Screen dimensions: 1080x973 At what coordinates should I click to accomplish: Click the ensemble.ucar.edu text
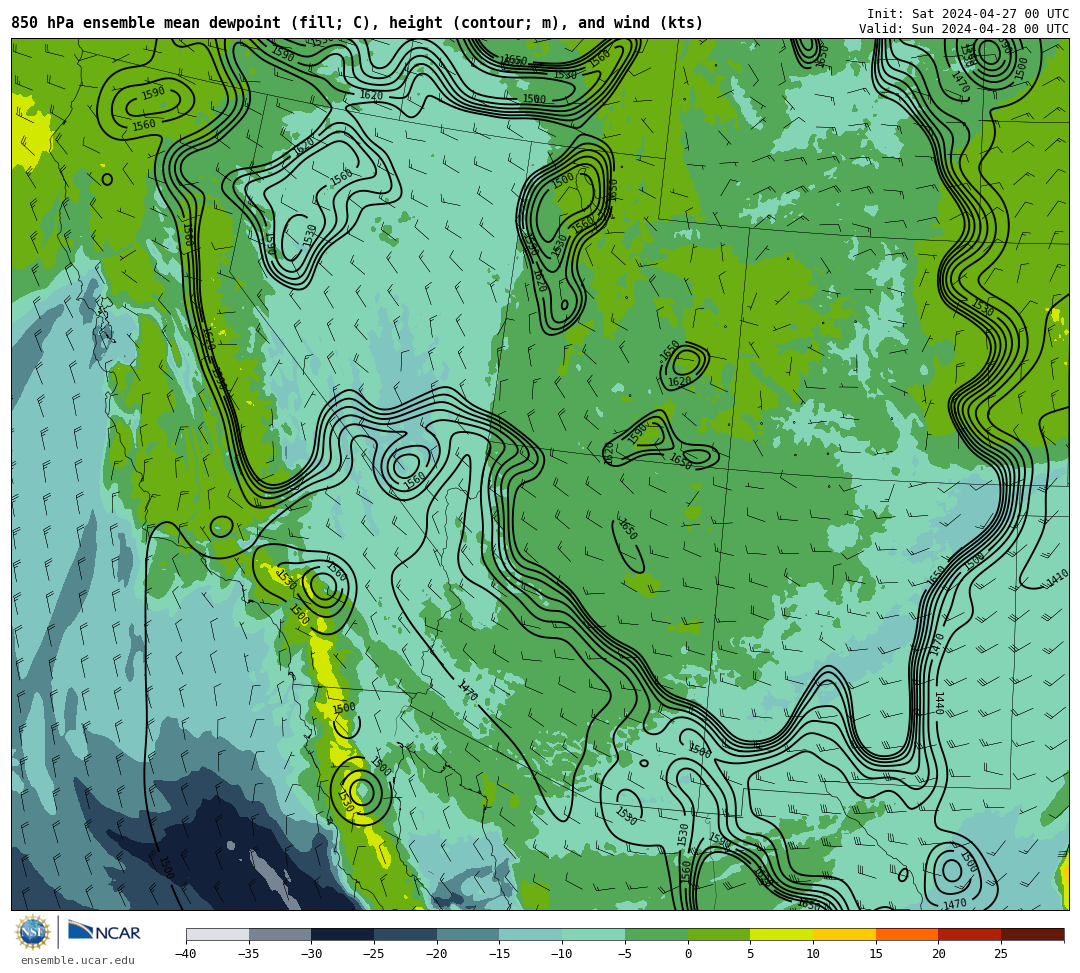78,960
